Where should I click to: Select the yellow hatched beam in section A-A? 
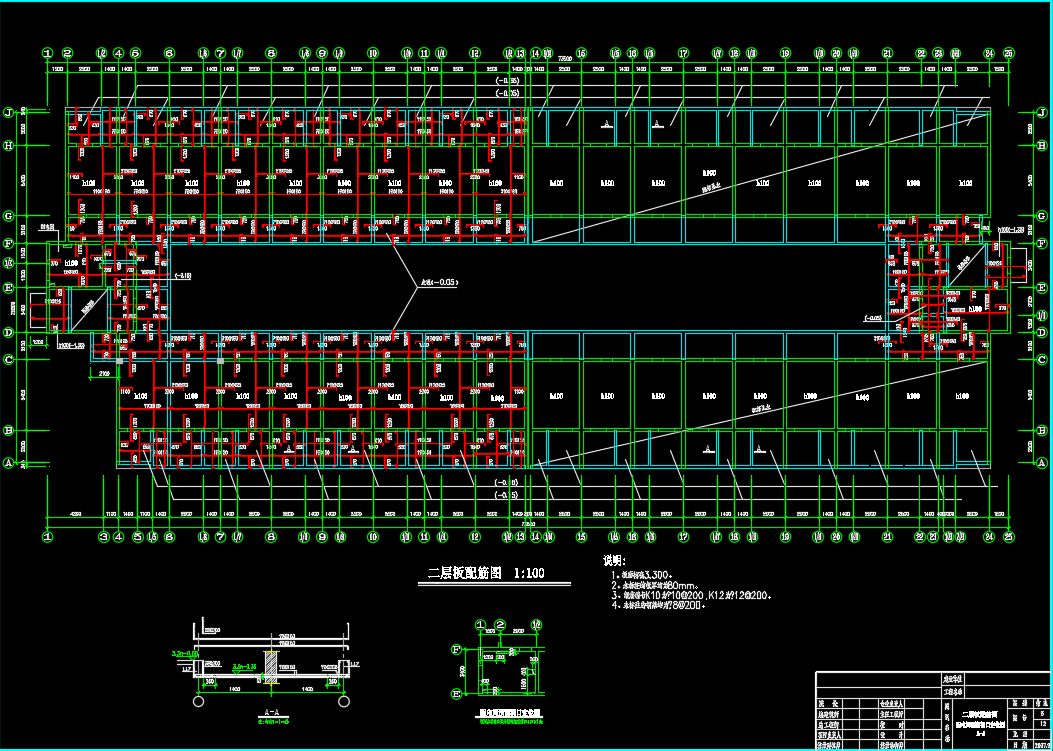(x=271, y=667)
